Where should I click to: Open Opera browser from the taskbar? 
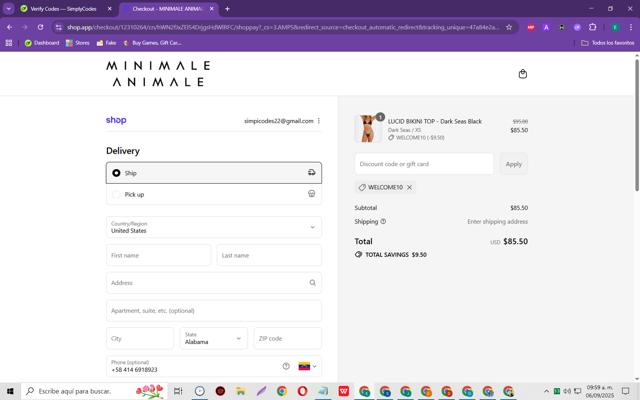point(302,391)
